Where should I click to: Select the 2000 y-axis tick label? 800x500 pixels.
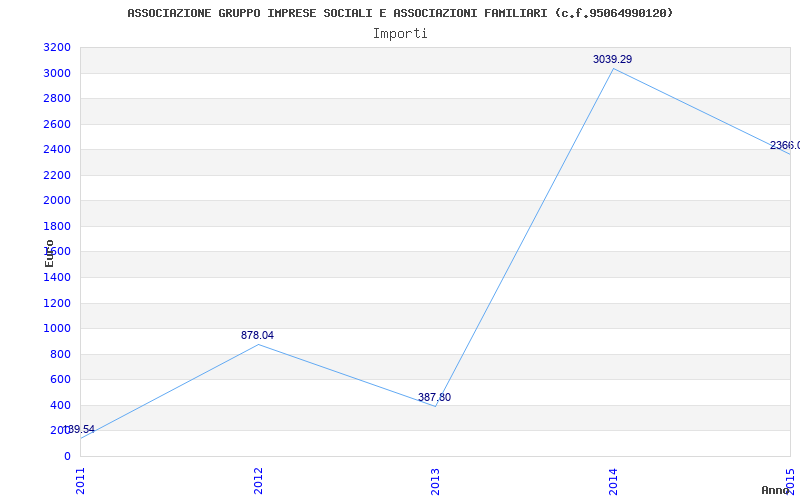(x=57, y=201)
